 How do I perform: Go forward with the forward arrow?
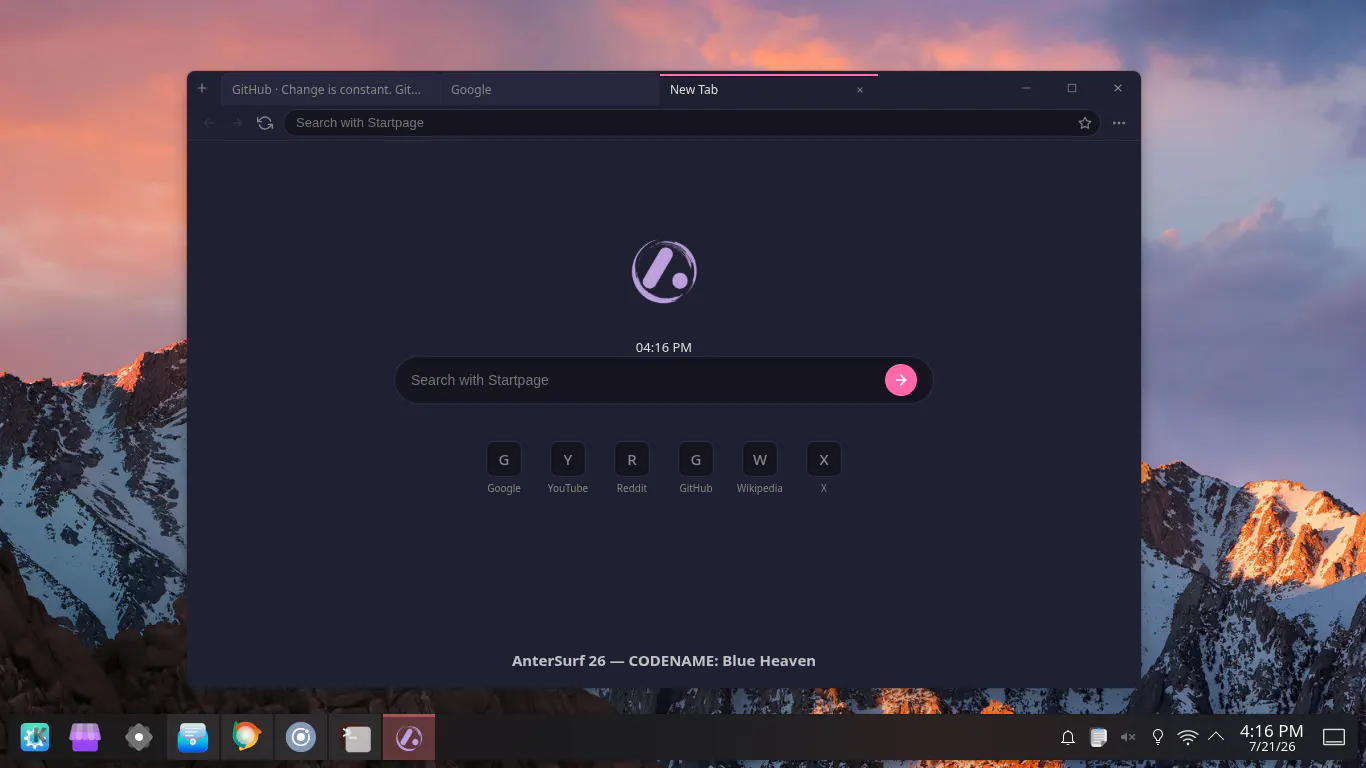tap(237, 122)
